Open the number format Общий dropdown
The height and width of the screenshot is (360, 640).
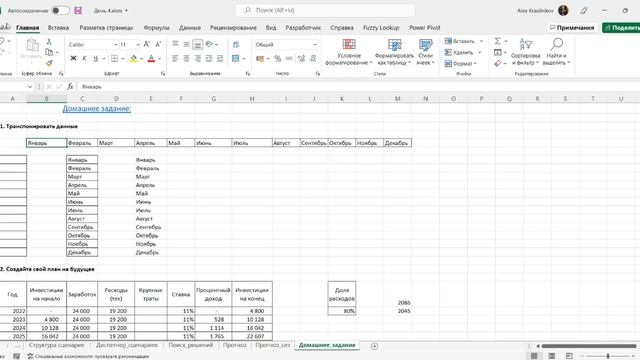pos(315,44)
